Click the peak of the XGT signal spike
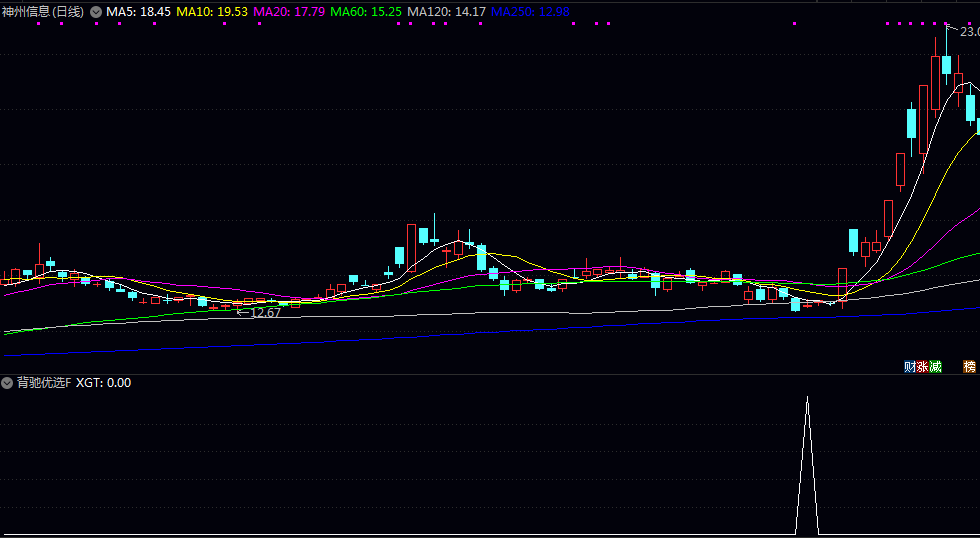The width and height of the screenshot is (980, 538). click(807, 399)
